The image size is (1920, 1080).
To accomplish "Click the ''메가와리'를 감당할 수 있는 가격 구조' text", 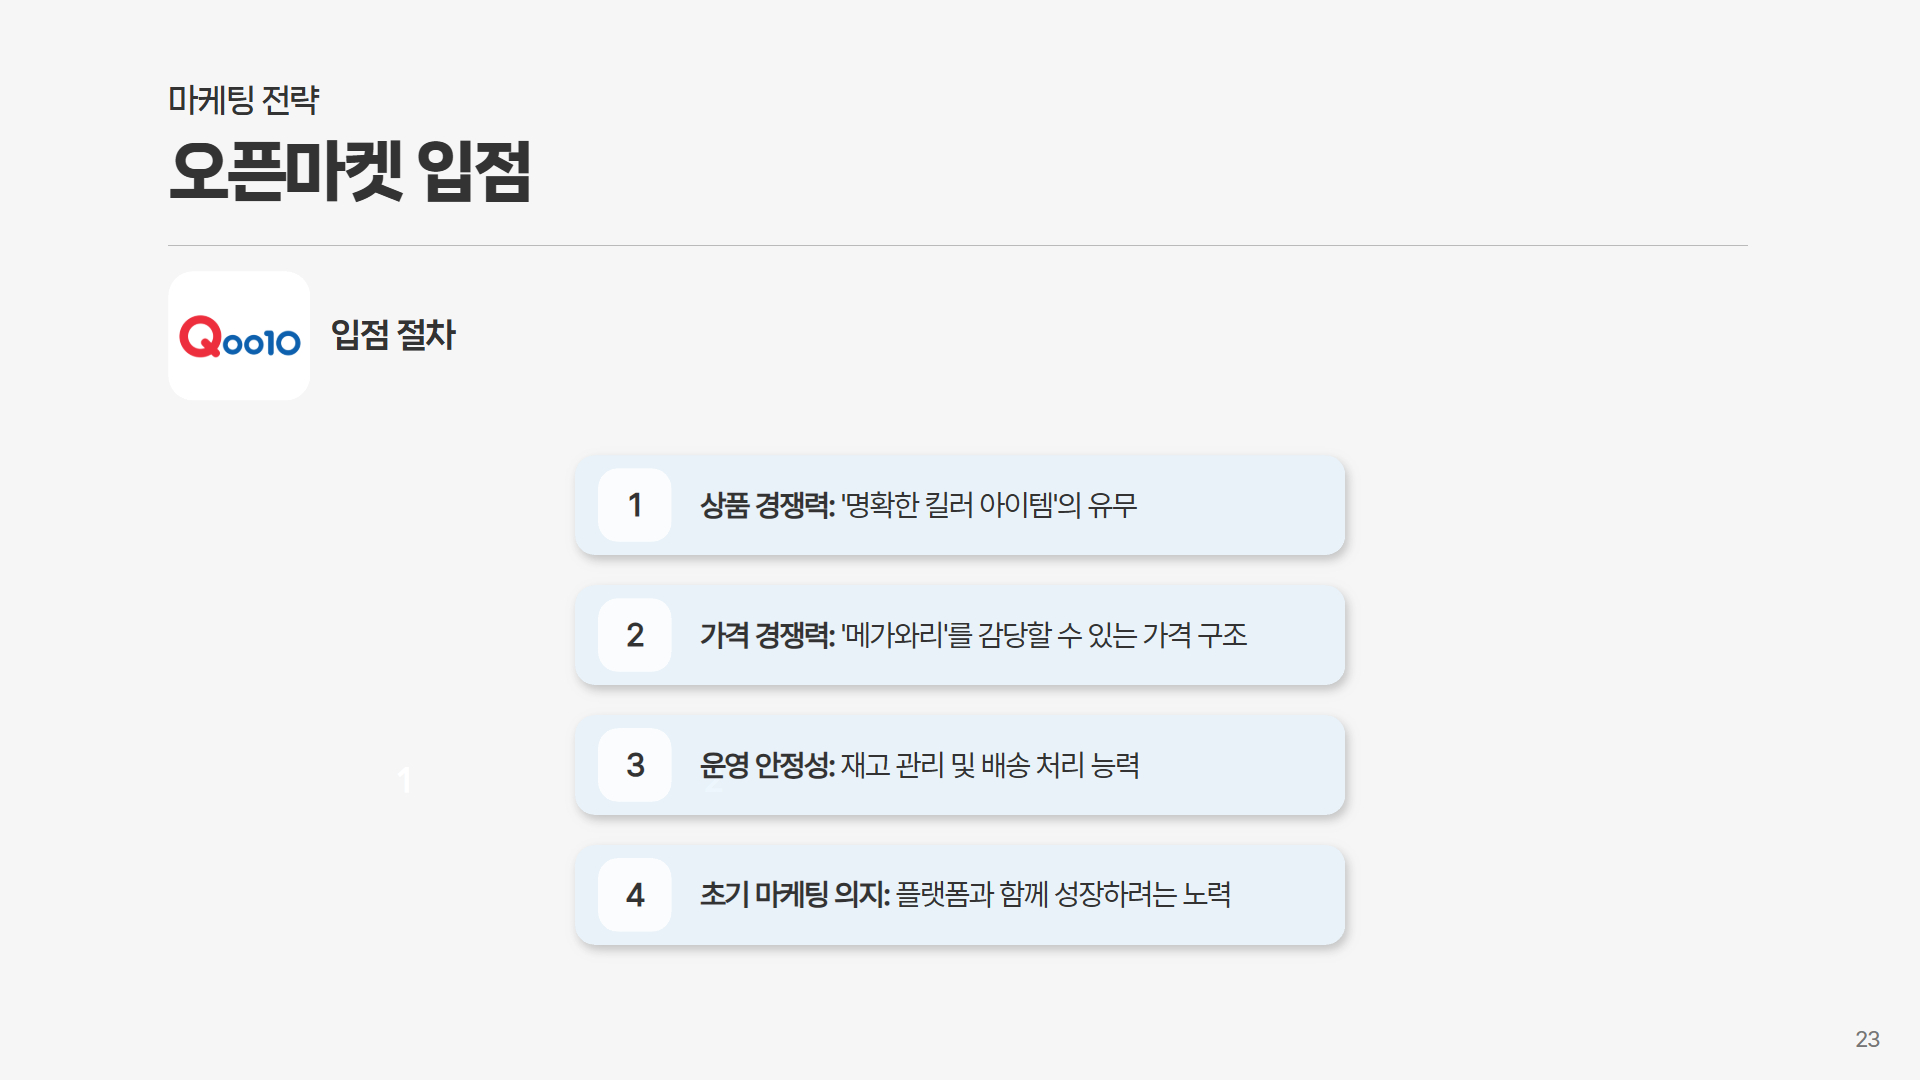I will [x=1044, y=635].
